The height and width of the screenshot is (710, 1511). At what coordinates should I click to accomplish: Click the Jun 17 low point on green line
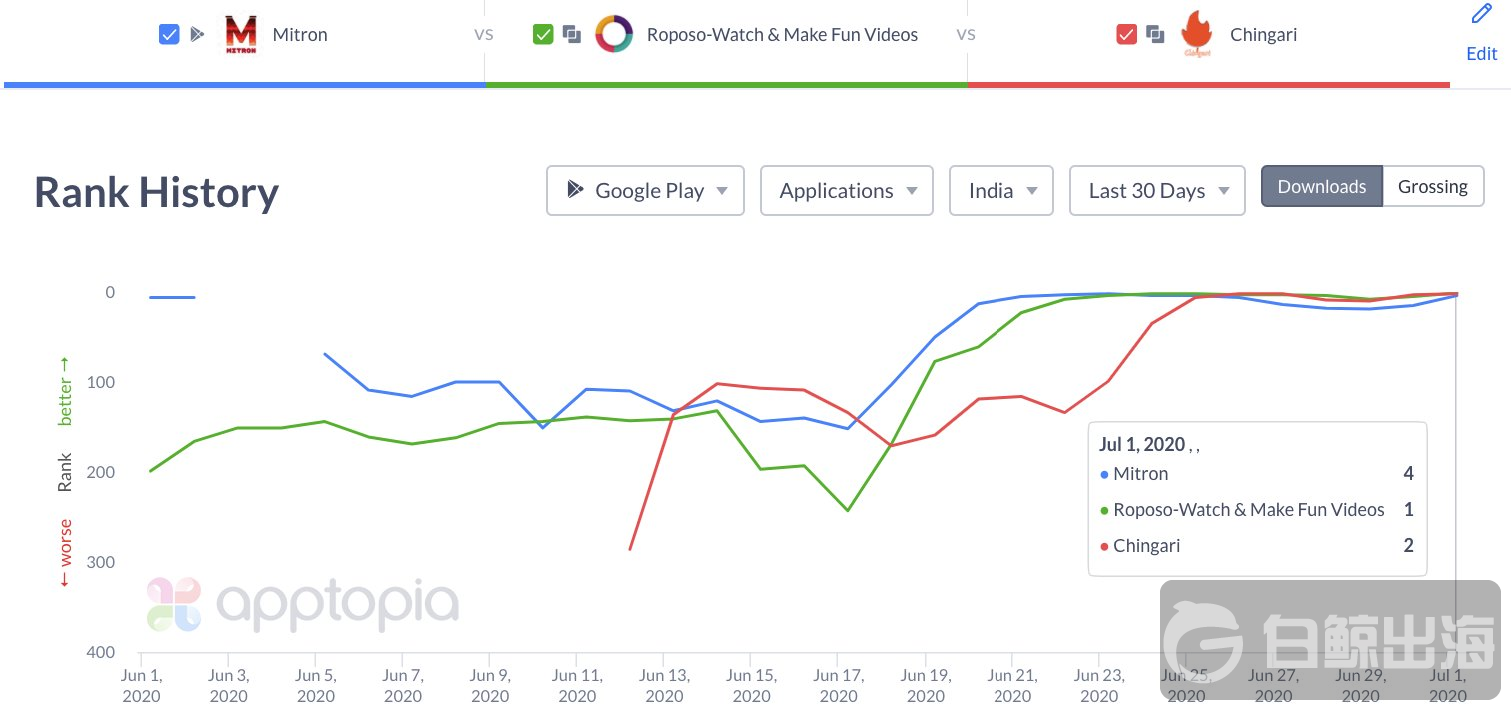pos(848,510)
